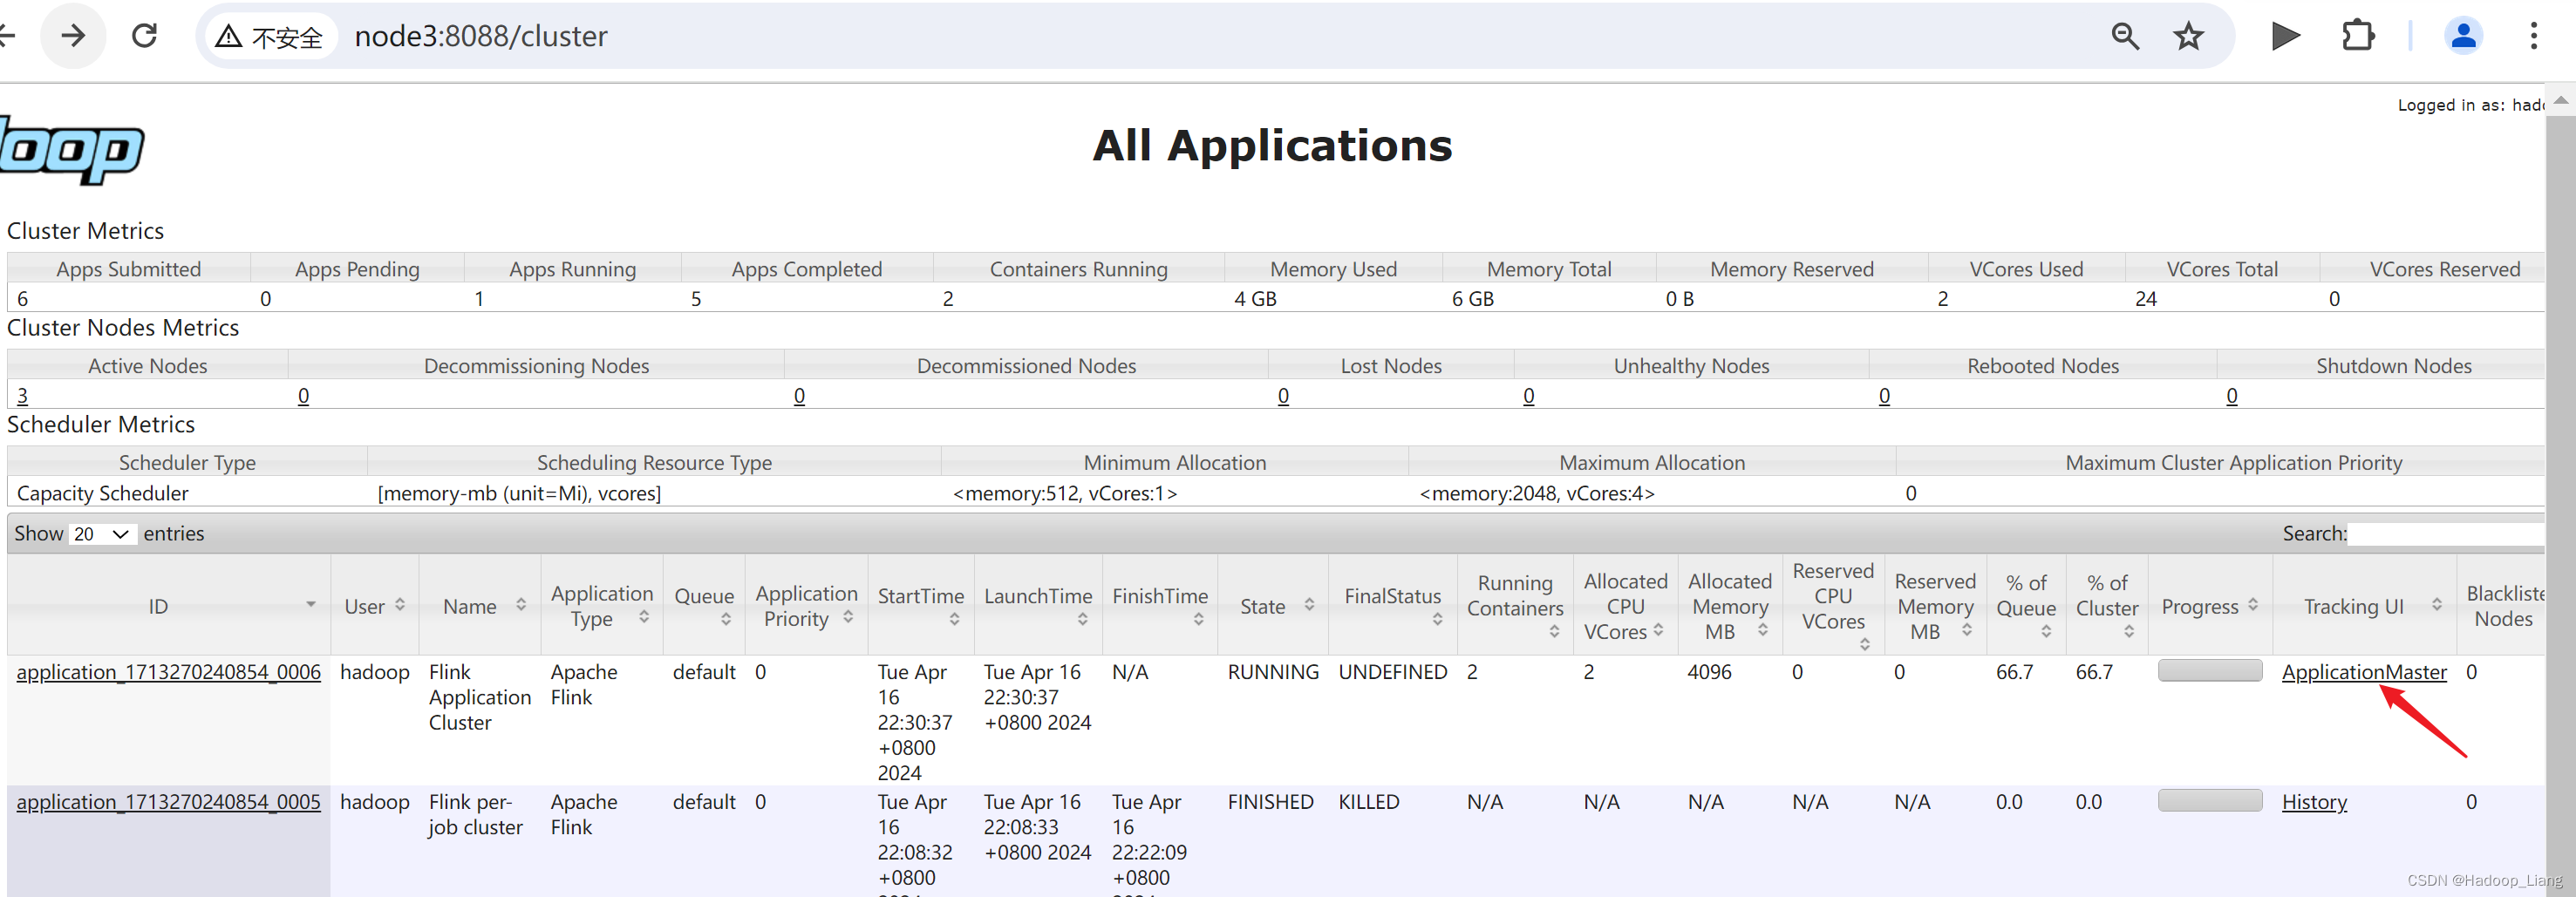
Task: Click the Shutdown Nodes 0 link
Action: [2232, 396]
